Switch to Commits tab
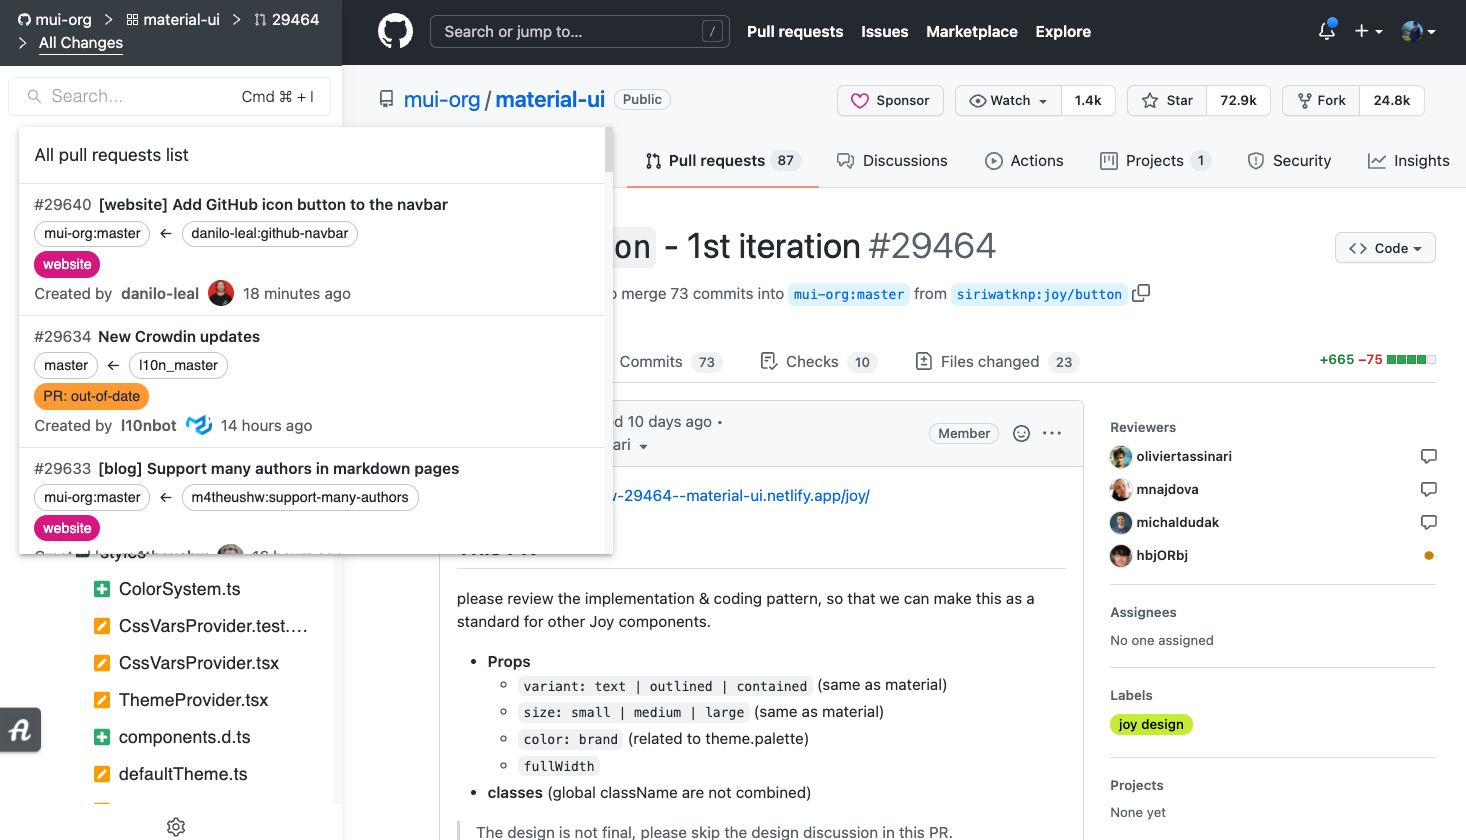This screenshot has width=1466, height=840. coord(668,362)
